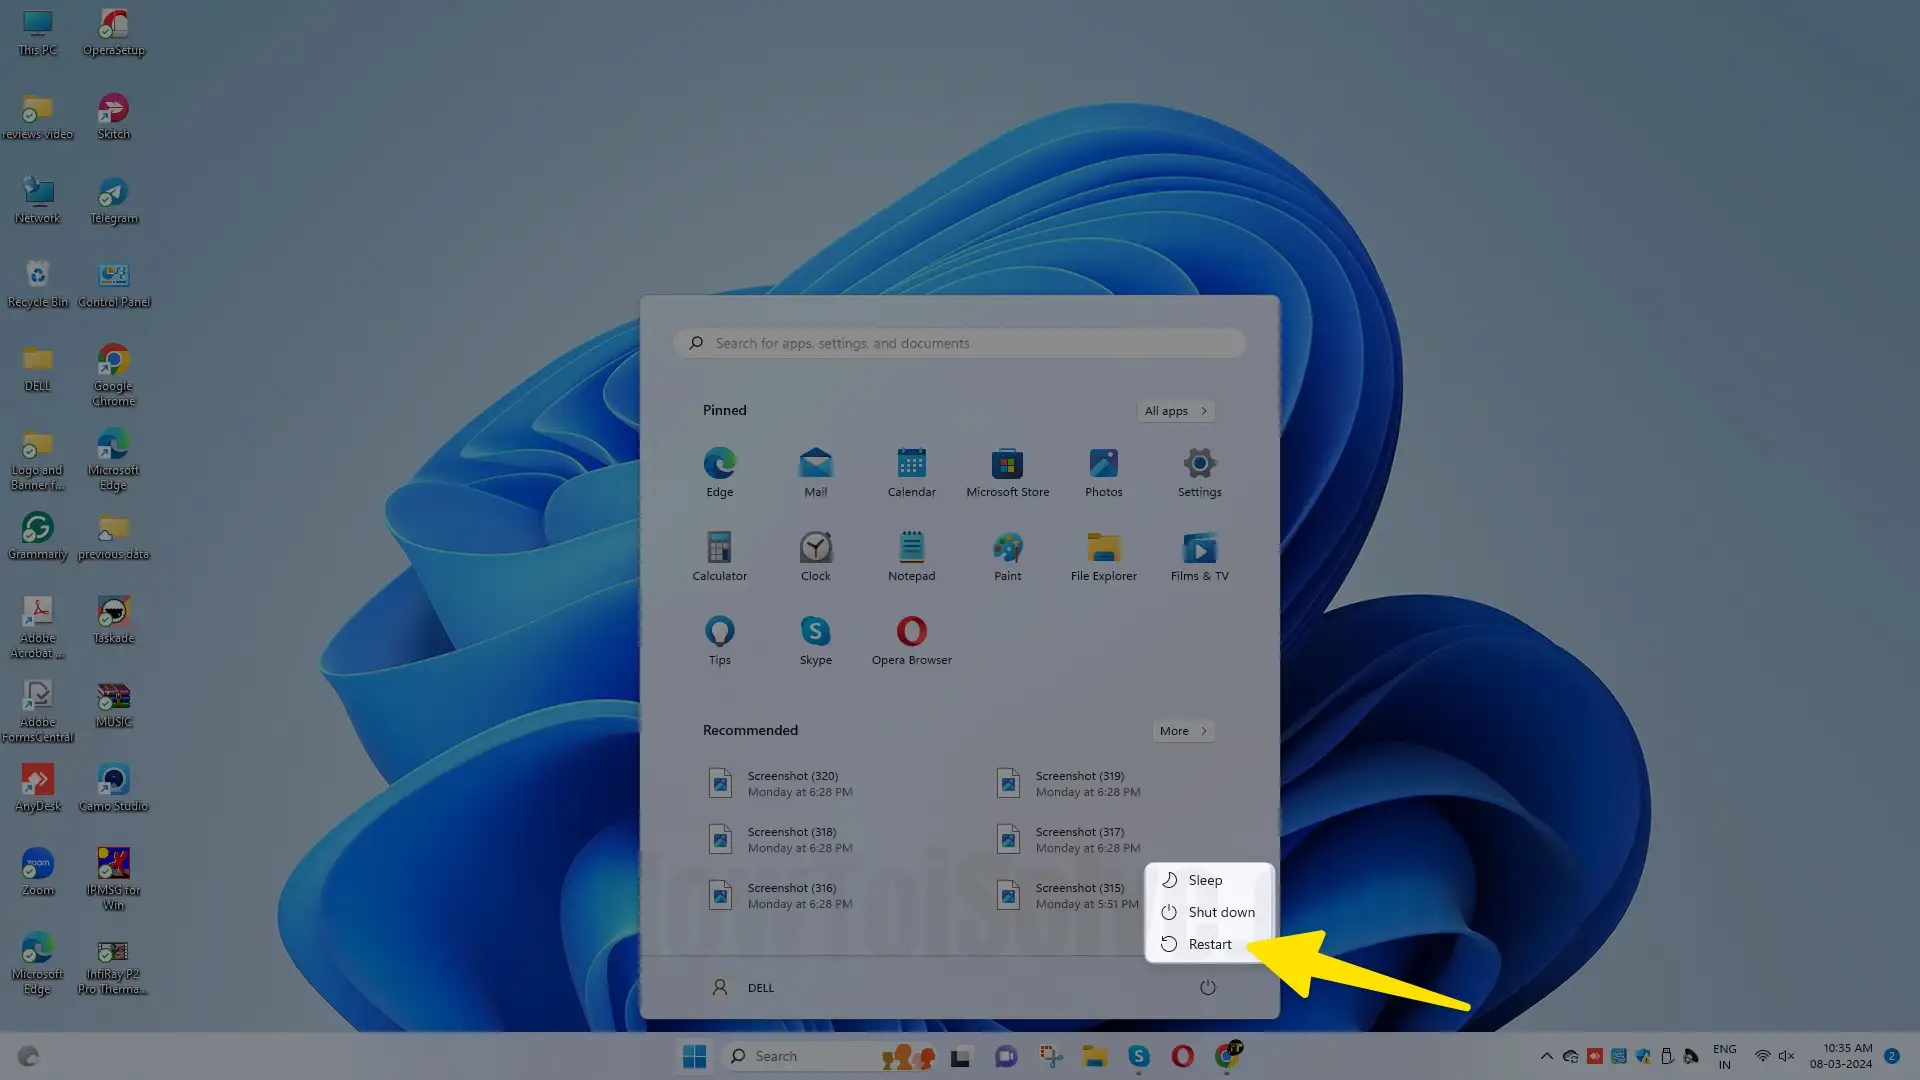Choose Restart from the power menu
This screenshot has width=1920, height=1080.
coord(1209,945)
